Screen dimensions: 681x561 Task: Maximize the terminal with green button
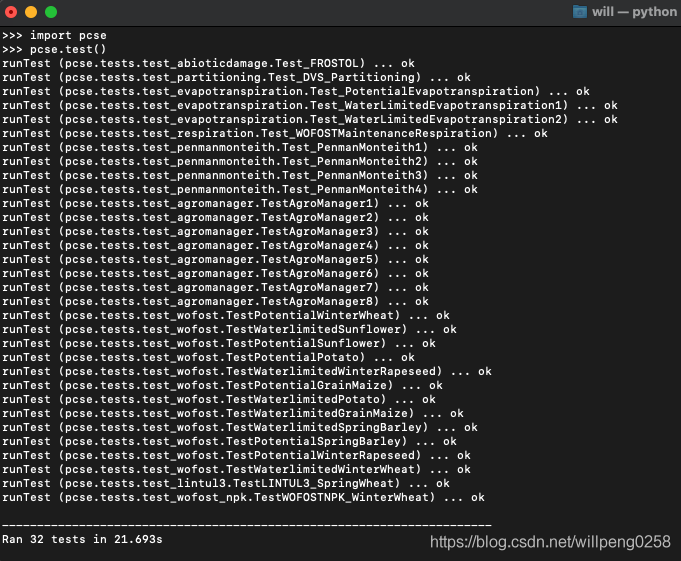[x=51, y=12]
